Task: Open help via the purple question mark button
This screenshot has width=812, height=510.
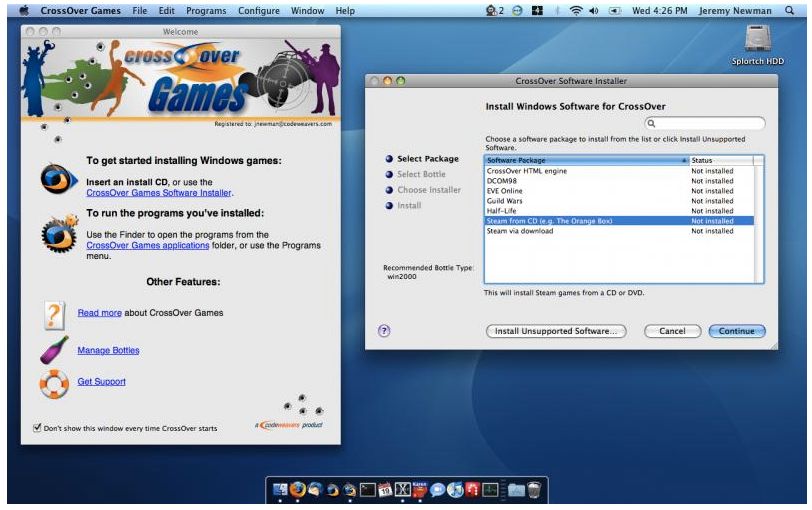Action: tap(384, 330)
